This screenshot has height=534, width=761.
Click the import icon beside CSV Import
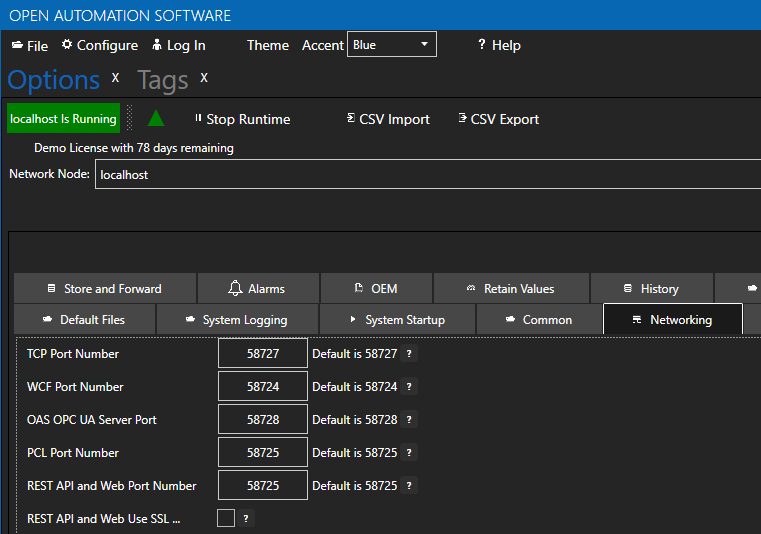pyautogui.click(x=351, y=118)
